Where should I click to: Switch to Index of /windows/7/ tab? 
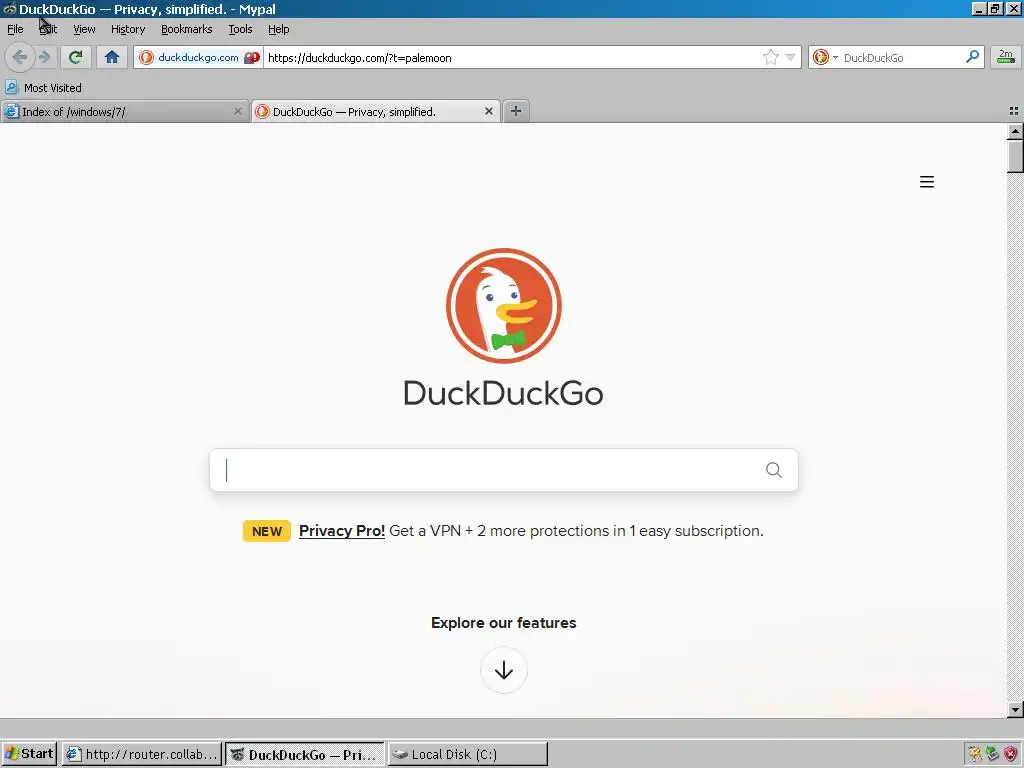click(x=125, y=112)
